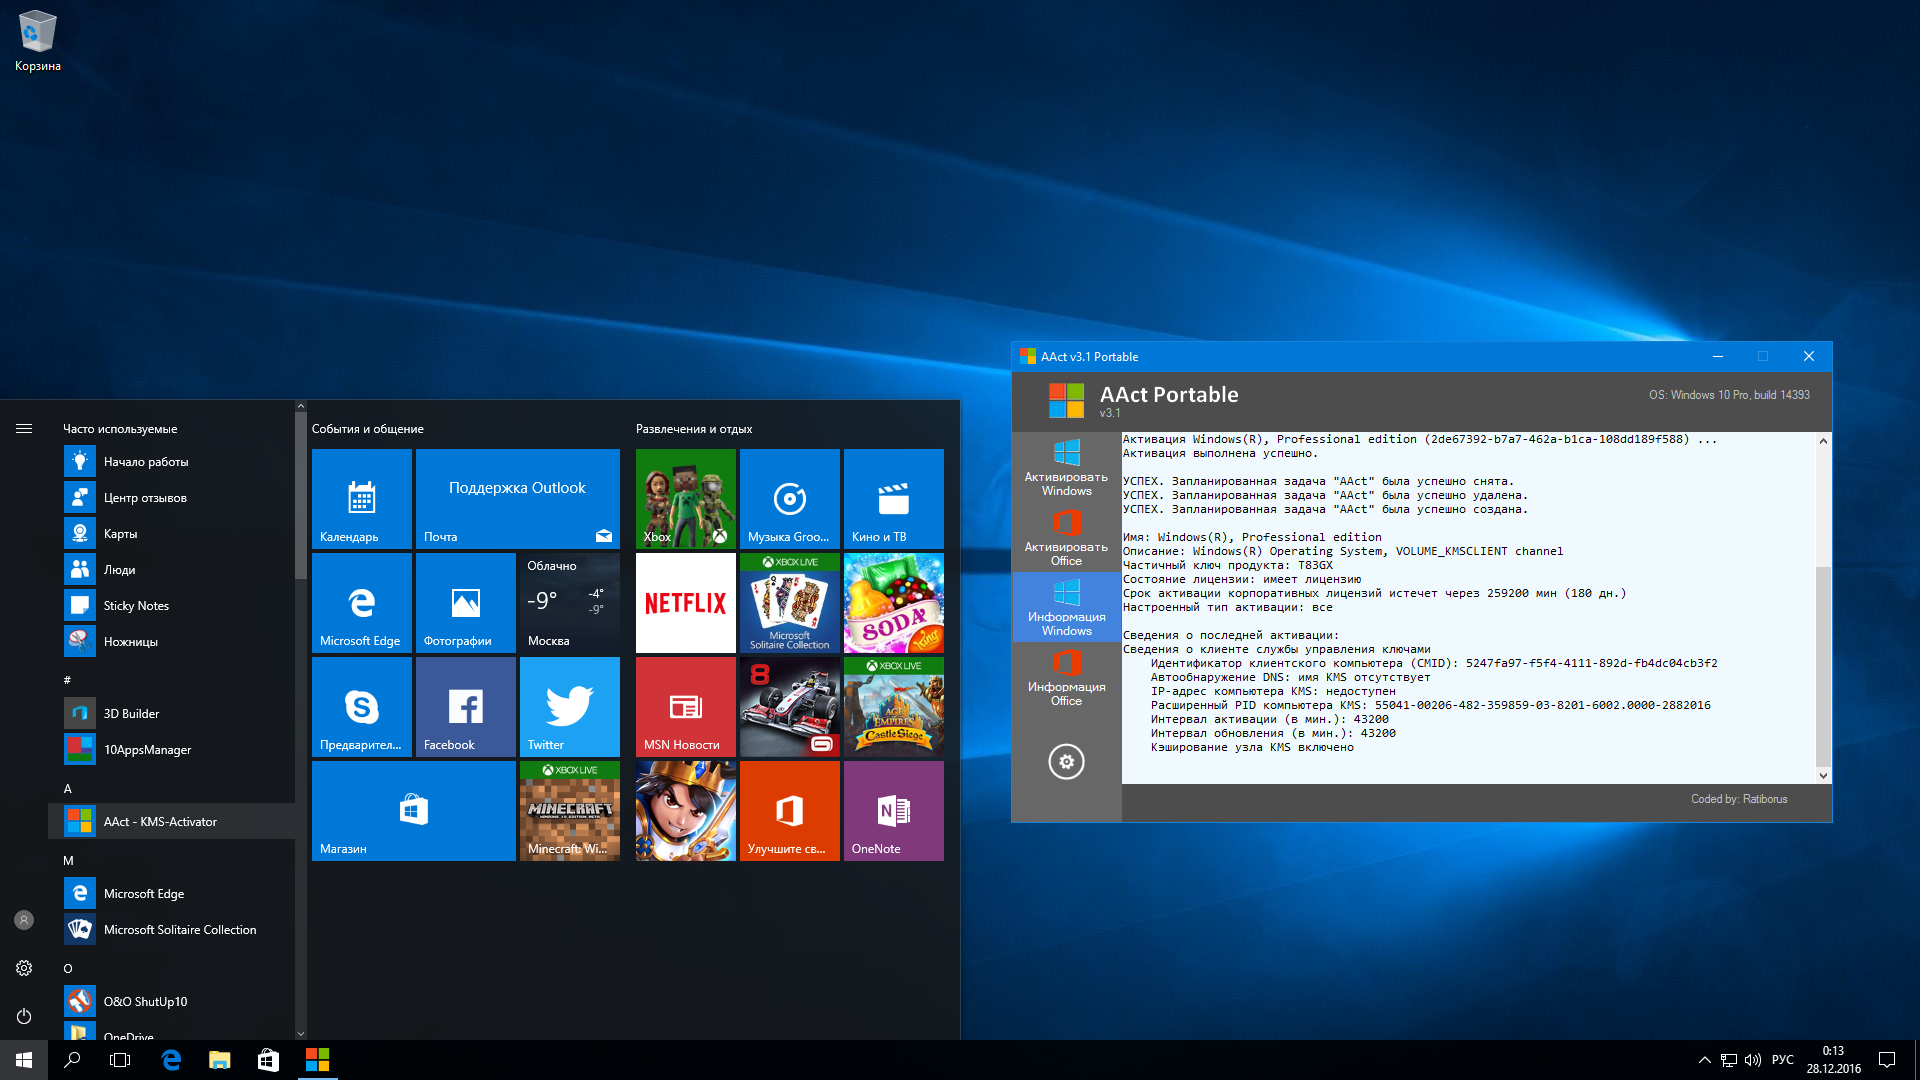Click # section header in app list
1920x1080 pixels.
point(68,680)
